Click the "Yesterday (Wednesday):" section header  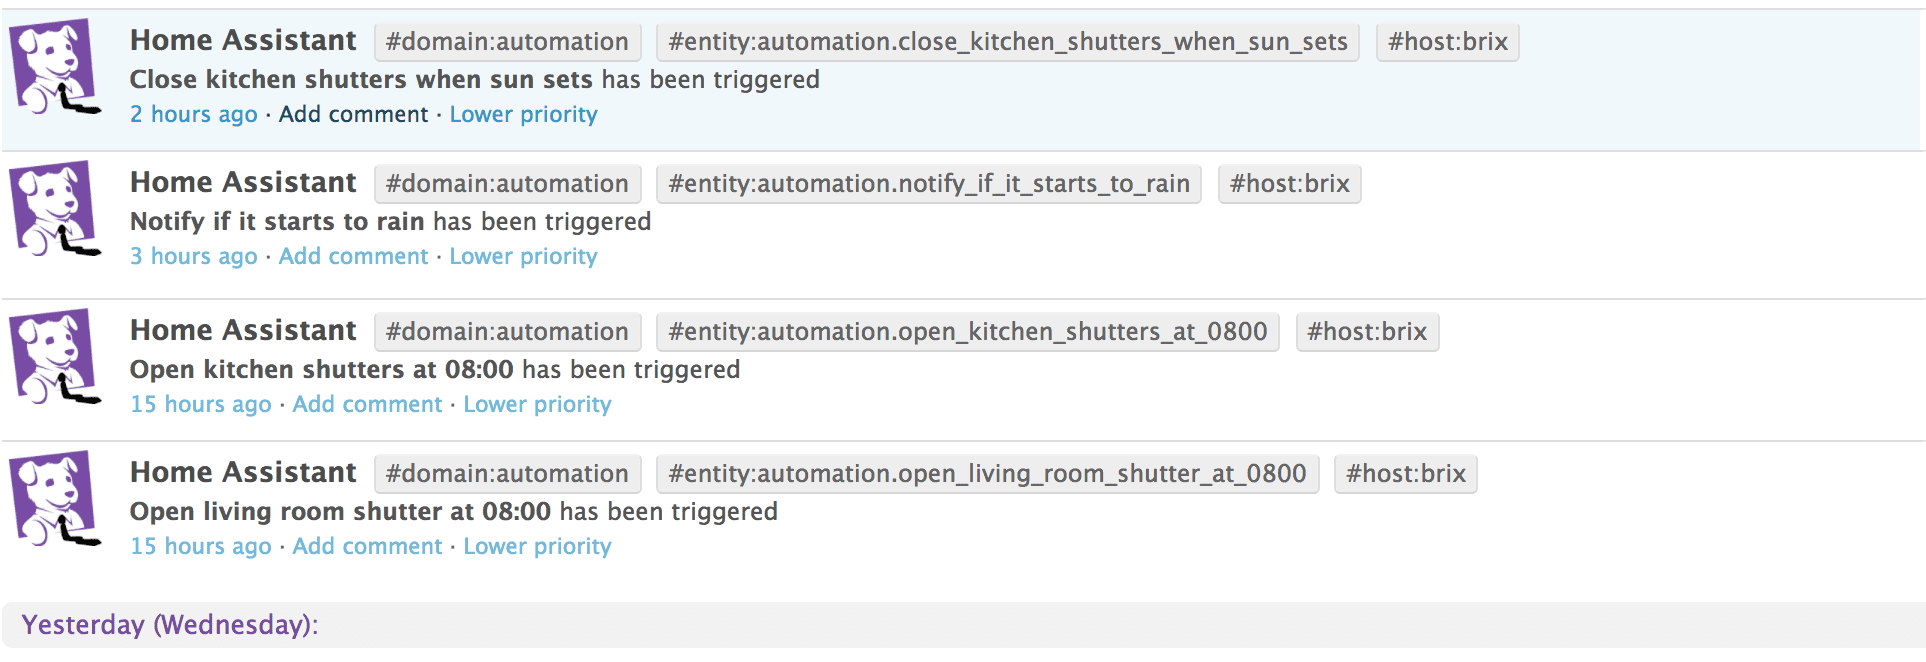[x=170, y=625]
